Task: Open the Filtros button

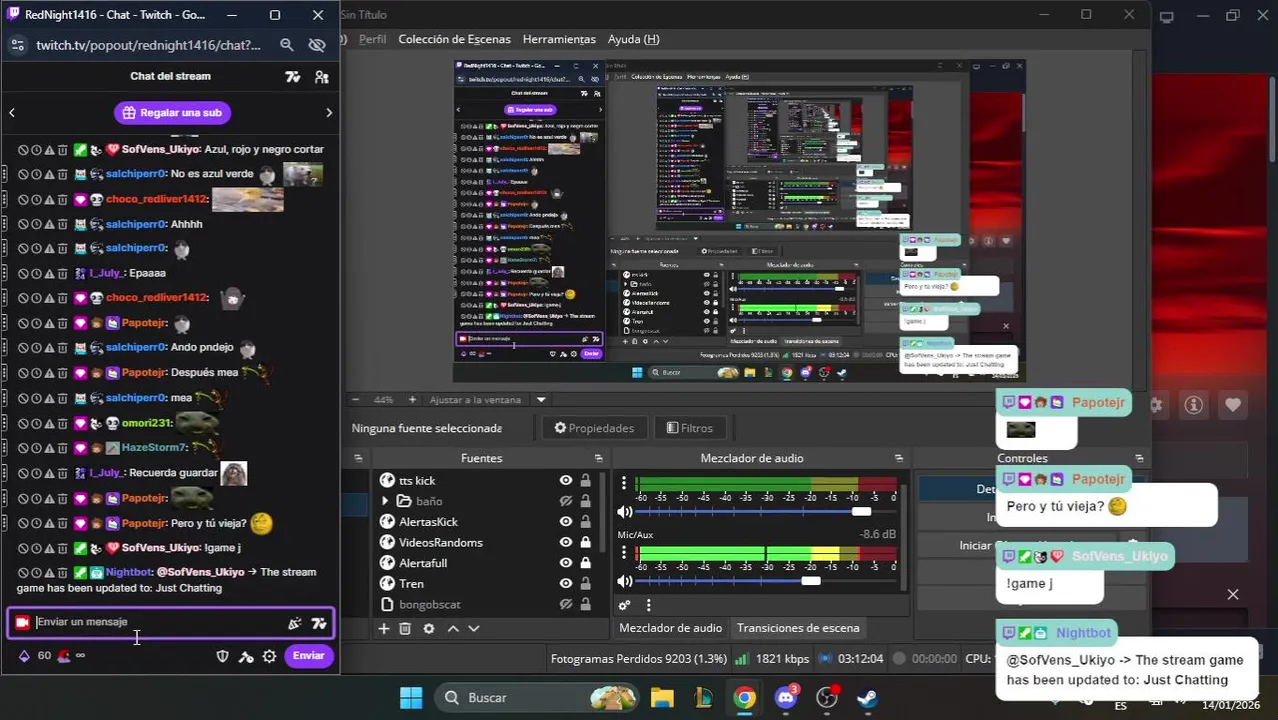Action: tap(689, 428)
